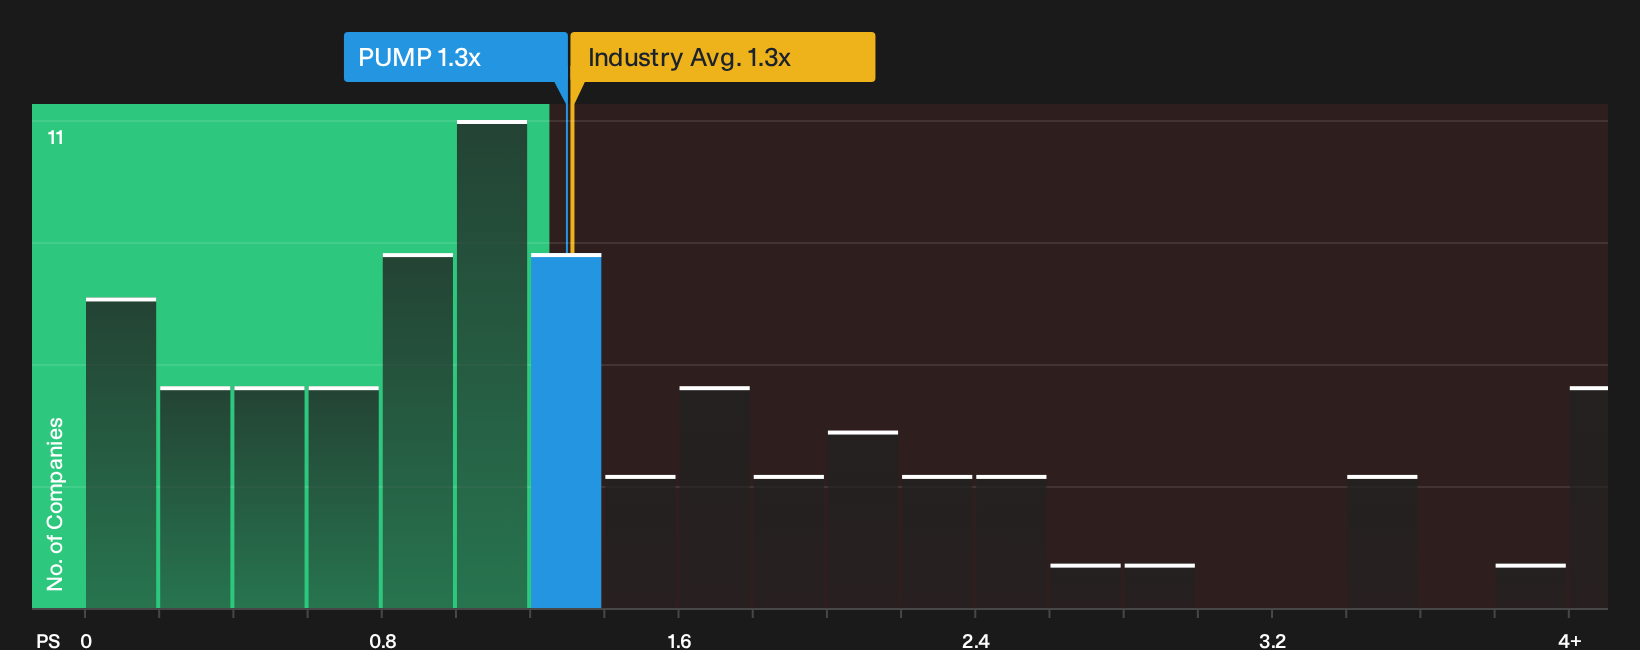Click the PUMP 1.3x blue label

coord(455,57)
